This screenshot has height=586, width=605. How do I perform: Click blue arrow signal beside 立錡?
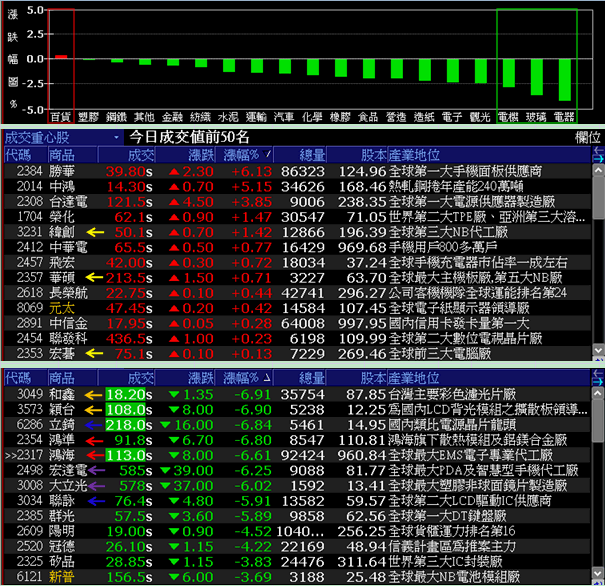point(93,425)
